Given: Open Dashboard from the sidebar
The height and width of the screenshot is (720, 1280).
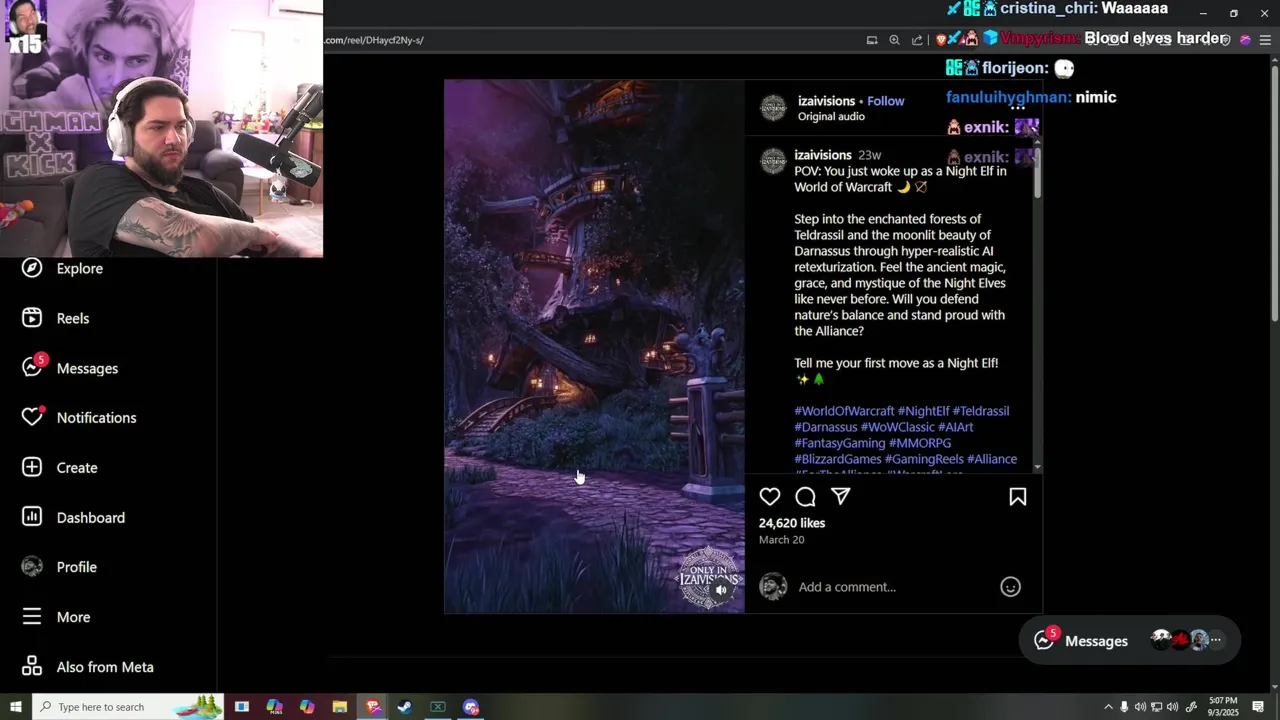Looking at the screenshot, I should [91, 518].
